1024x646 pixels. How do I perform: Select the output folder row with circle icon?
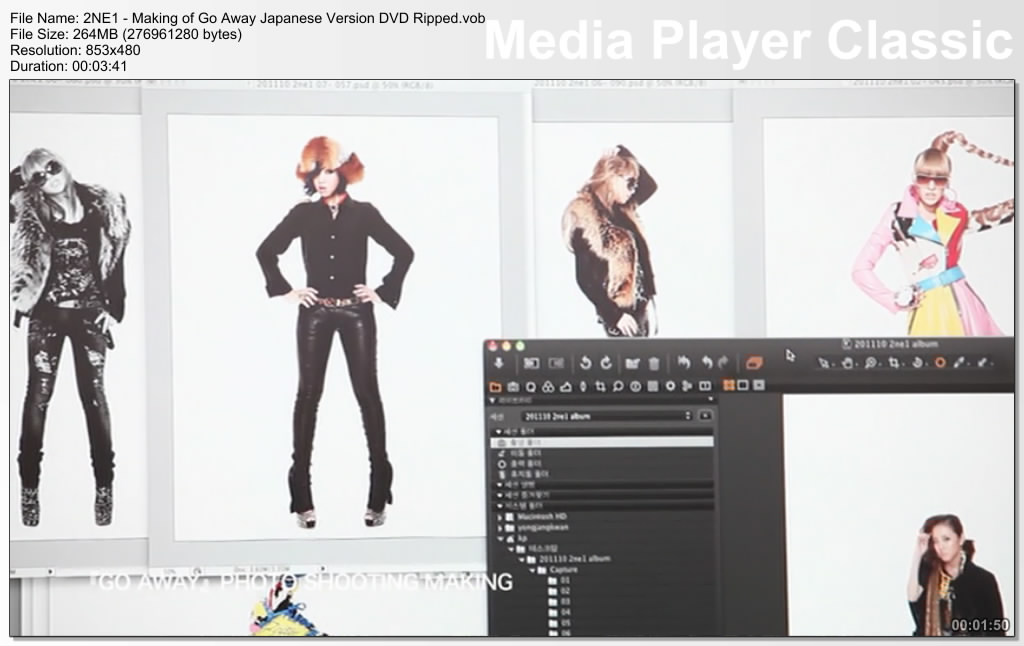pyautogui.click(x=521, y=464)
